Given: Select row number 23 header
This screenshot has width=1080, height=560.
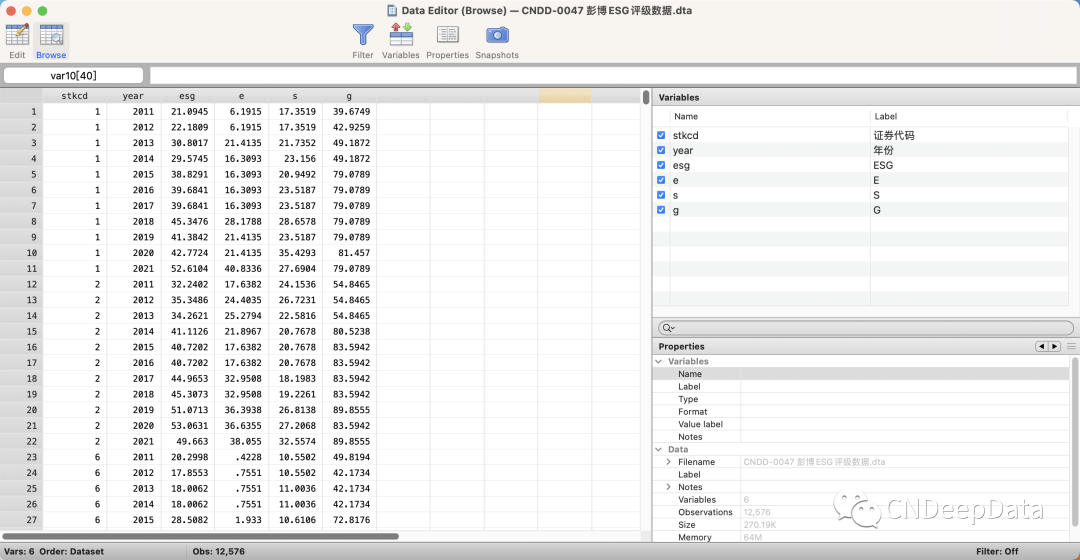Looking at the screenshot, I should [x=21, y=457].
